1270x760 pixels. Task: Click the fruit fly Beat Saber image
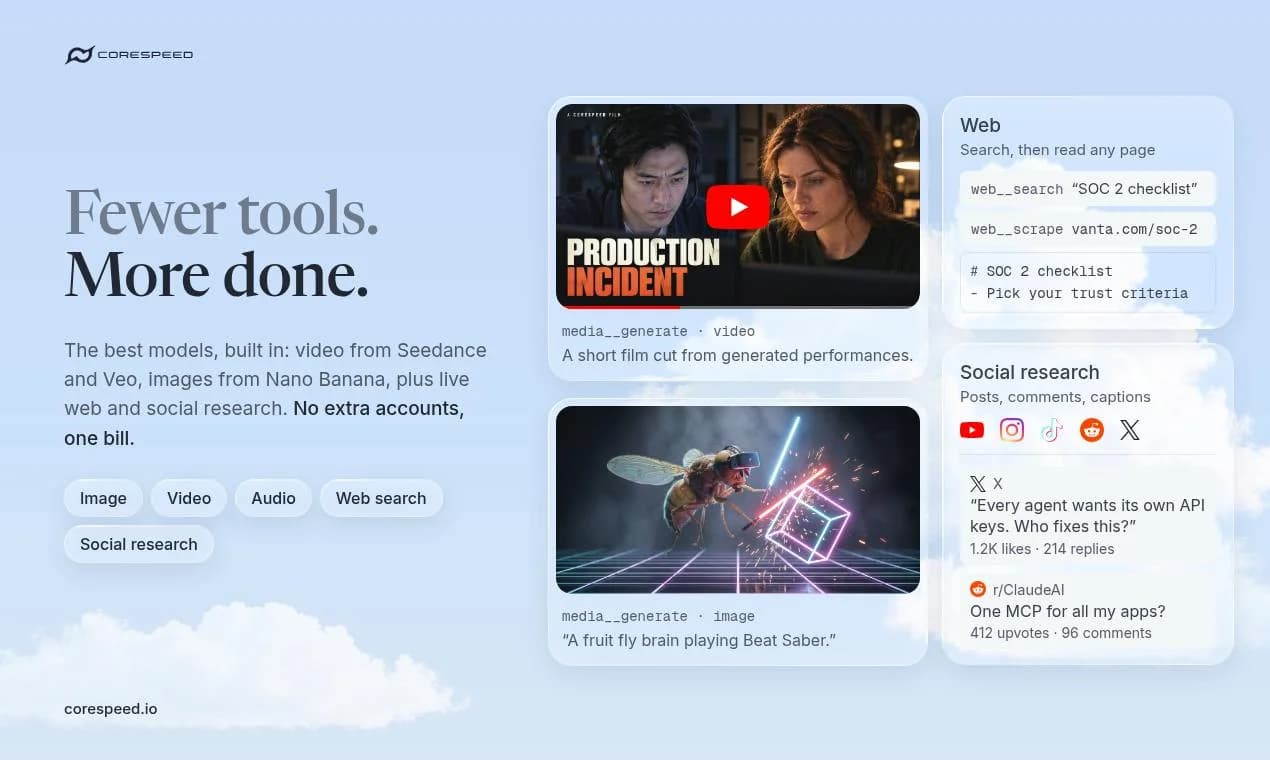[738, 499]
